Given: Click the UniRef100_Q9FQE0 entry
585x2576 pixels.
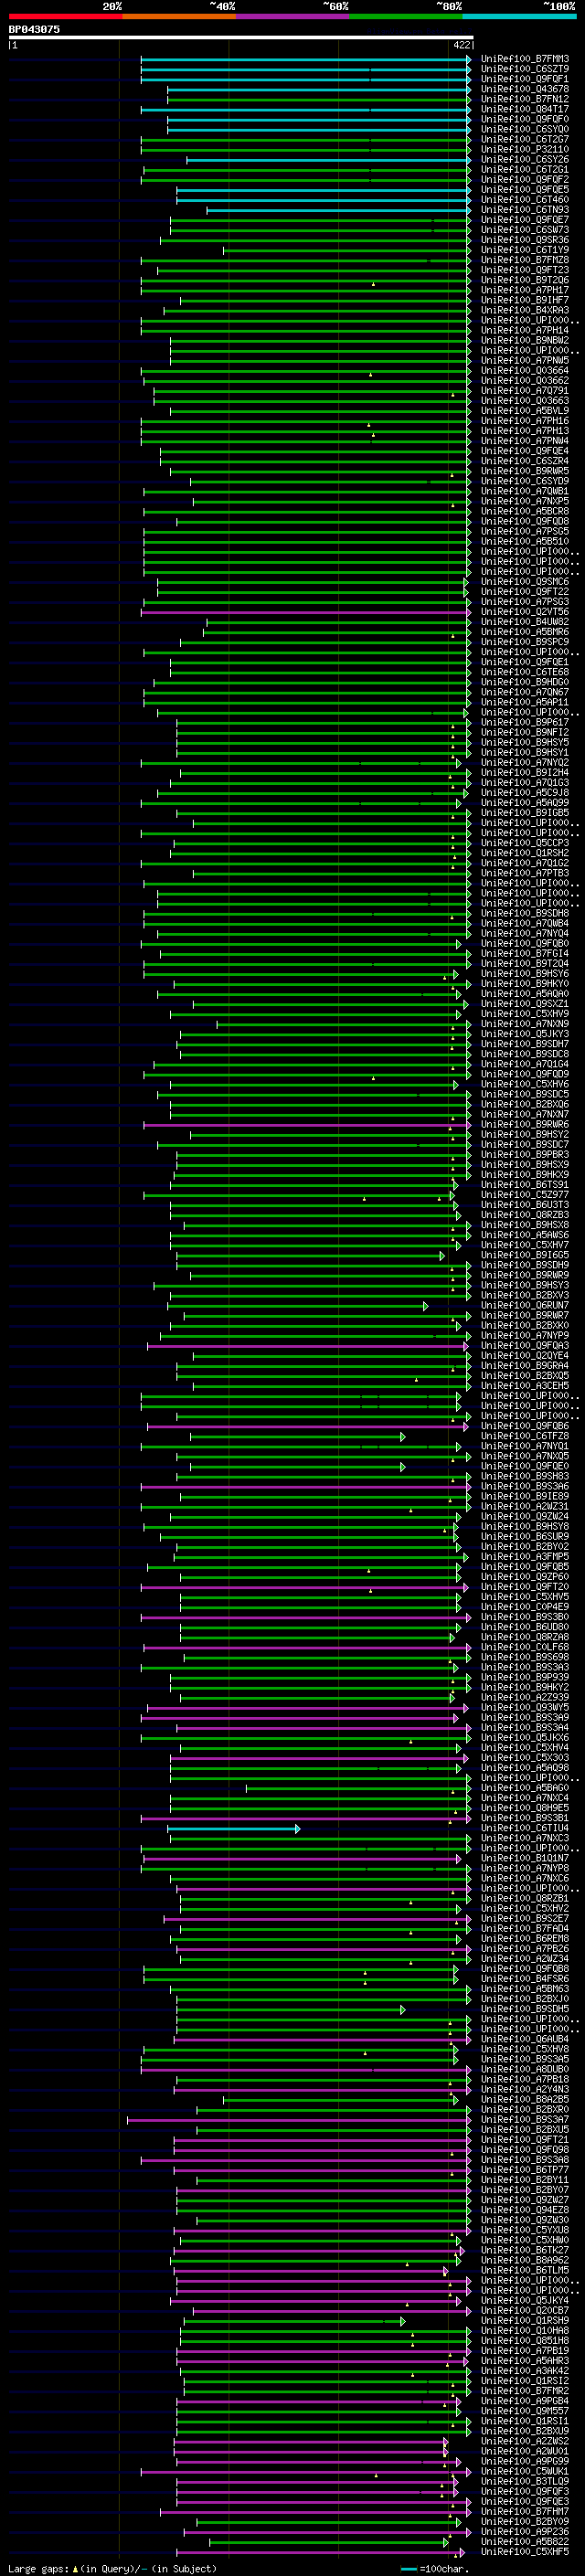Looking at the screenshot, I should (524, 1465).
